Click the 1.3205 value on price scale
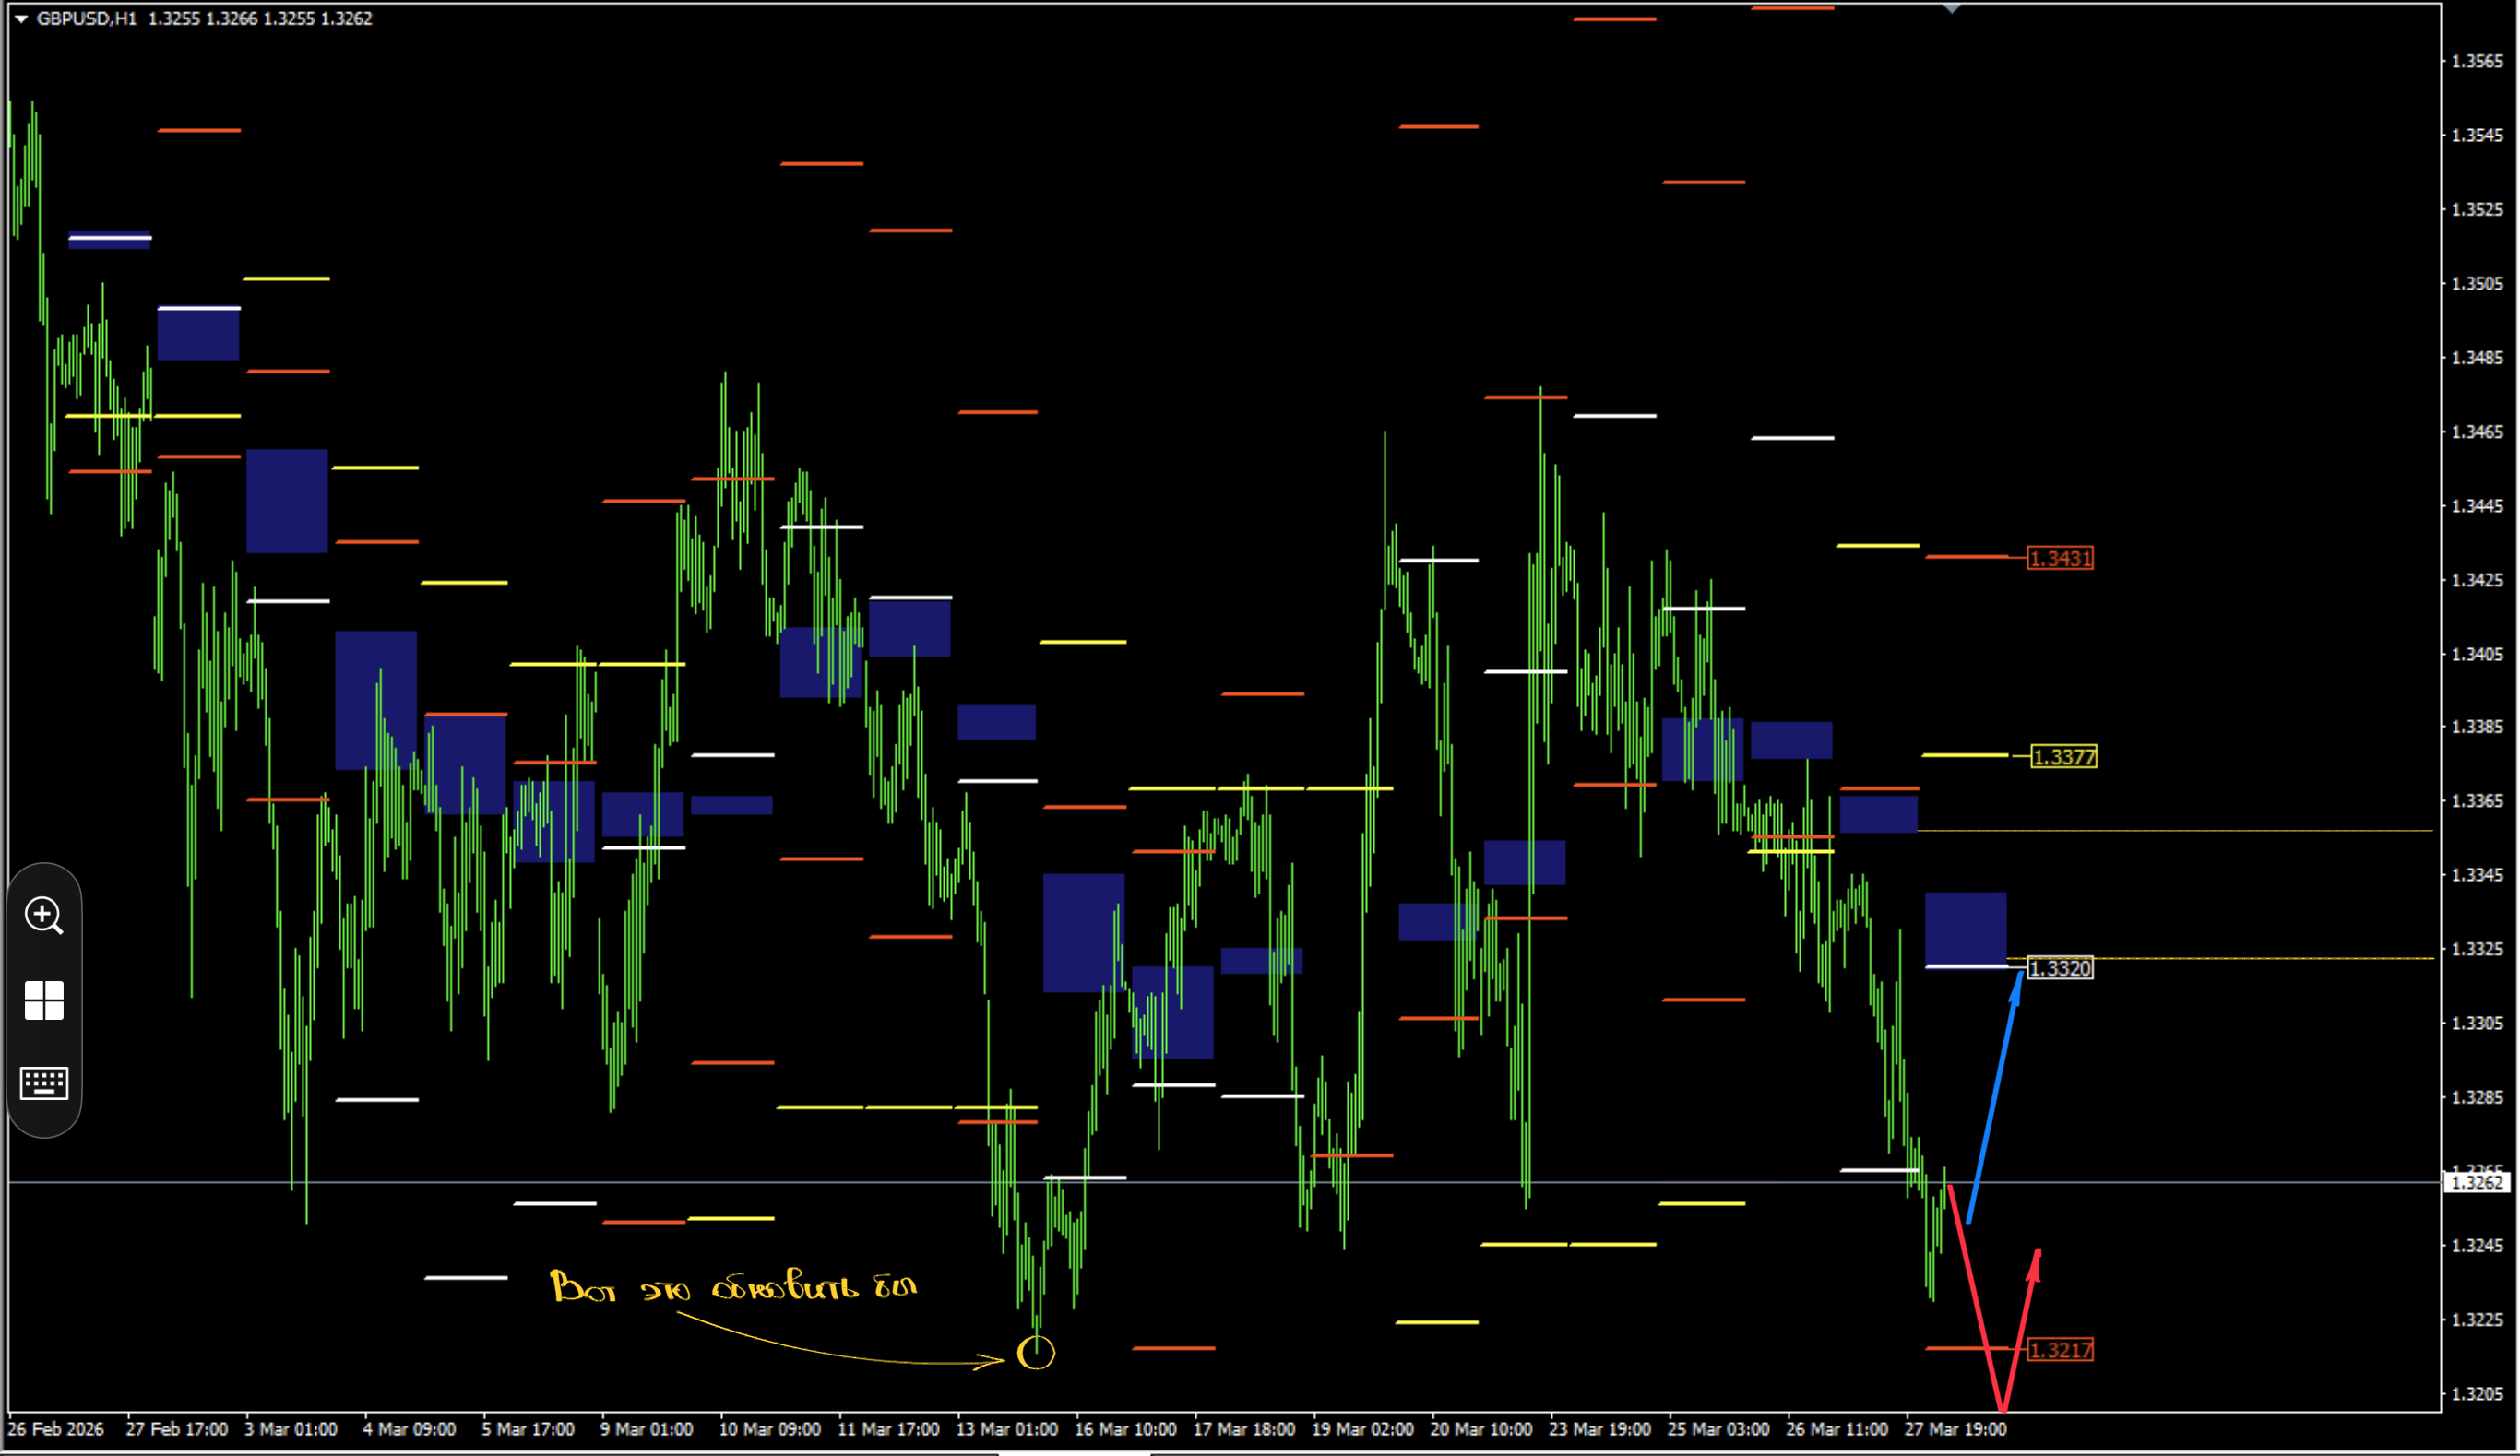Screen dimensions: 2520x1456 coord(2477,1394)
